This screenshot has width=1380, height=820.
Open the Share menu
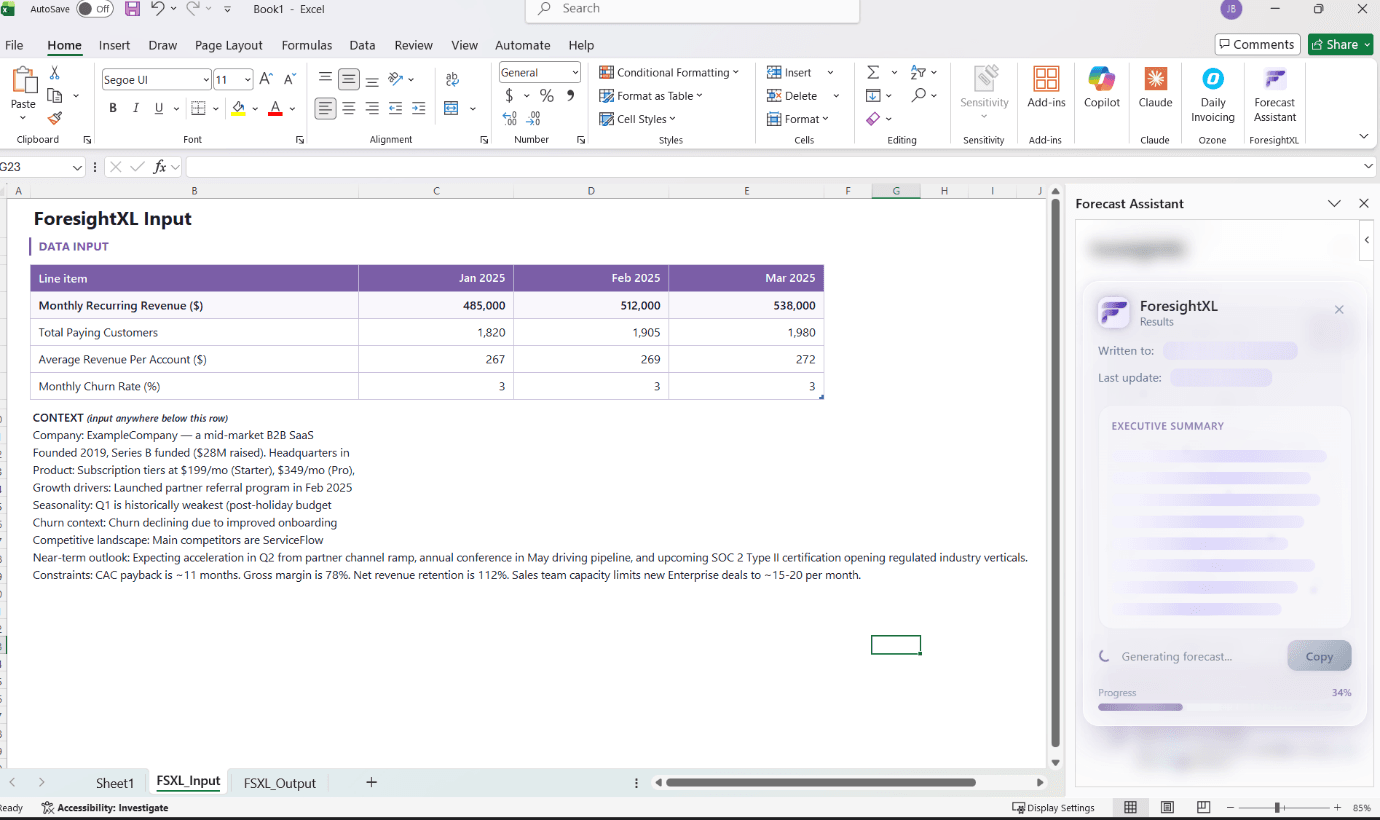pyautogui.click(x=1340, y=44)
